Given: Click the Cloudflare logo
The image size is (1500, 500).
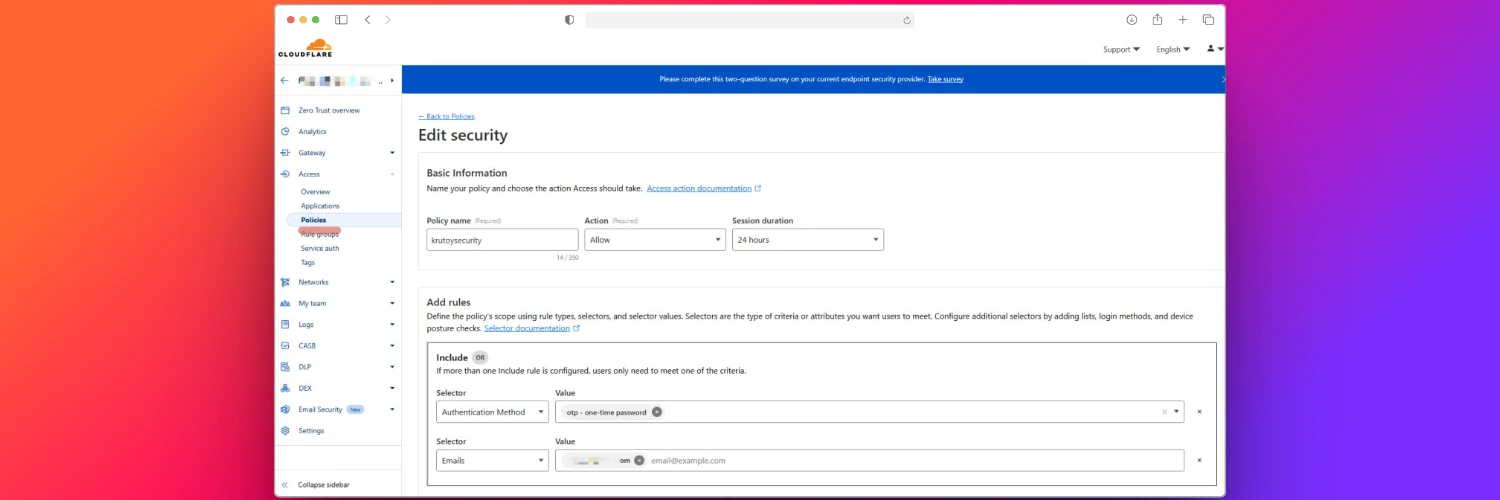Looking at the screenshot, I should click(305, 48).
